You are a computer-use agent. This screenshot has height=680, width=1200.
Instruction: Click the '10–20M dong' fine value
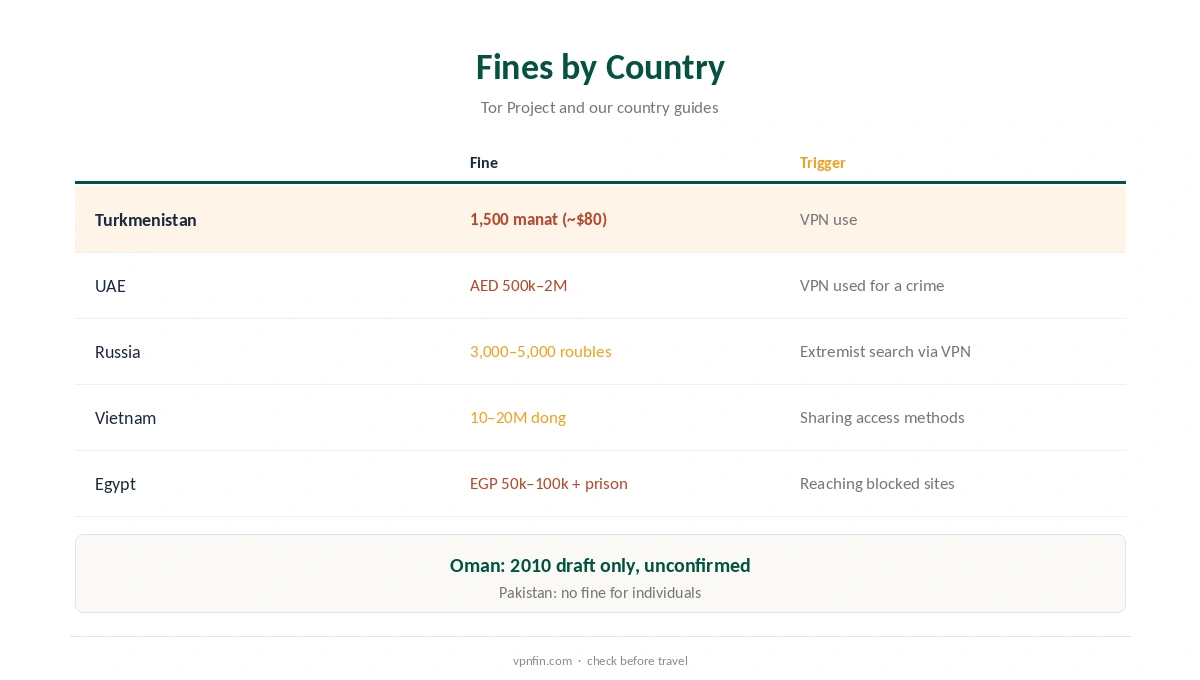tap(518, 417)
